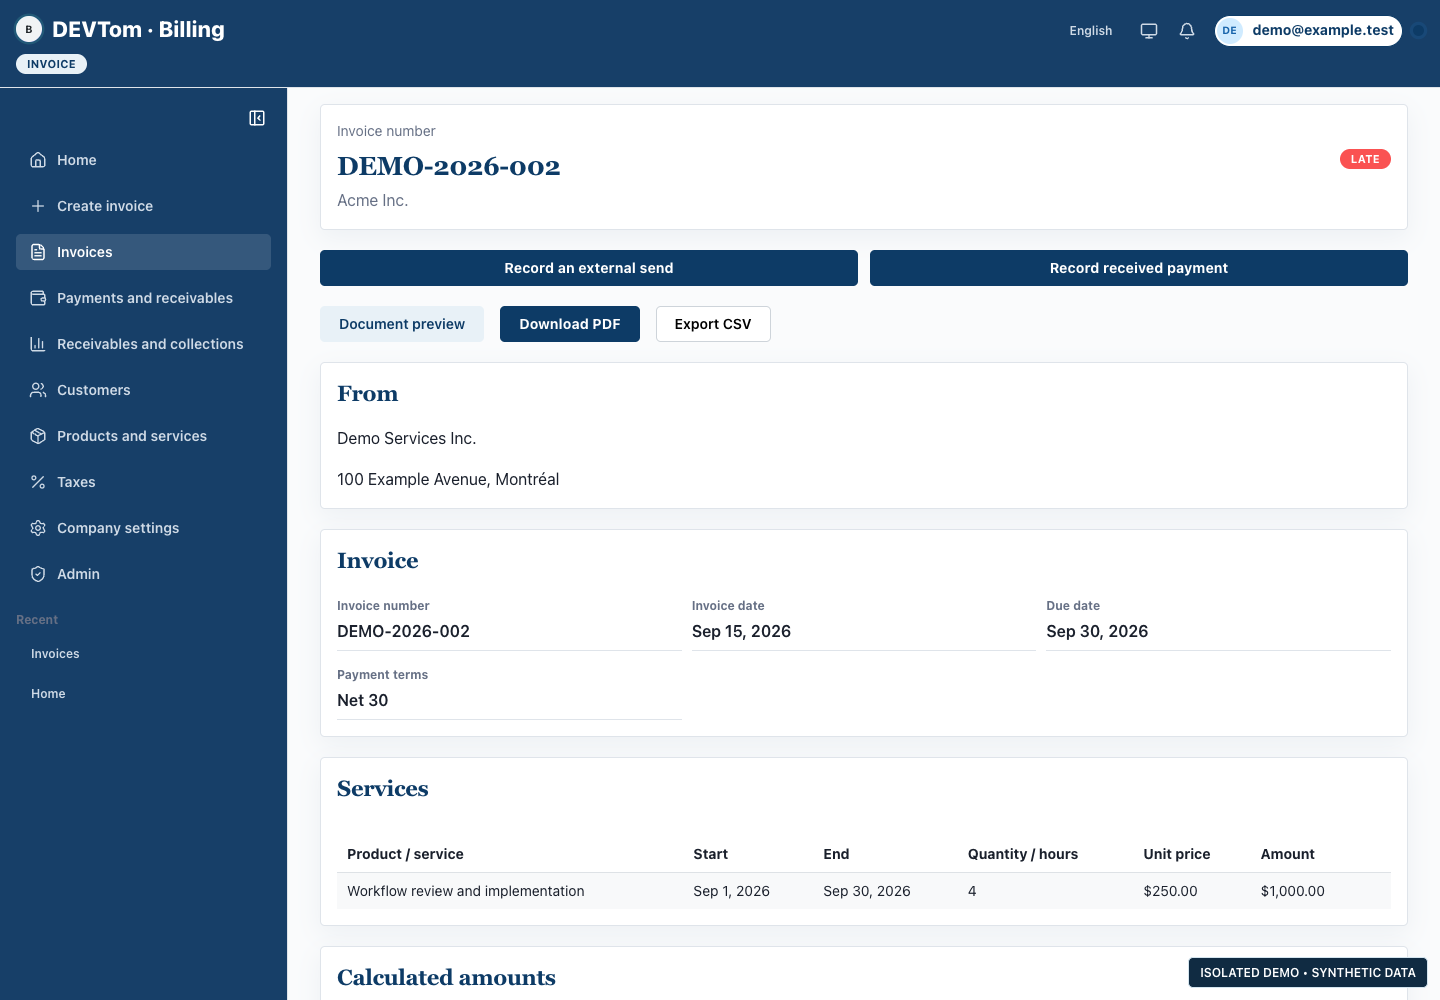Click the DEVTom · Billing app title
Viewport: 1440px width, 1000px height.
tap(138, 30)
